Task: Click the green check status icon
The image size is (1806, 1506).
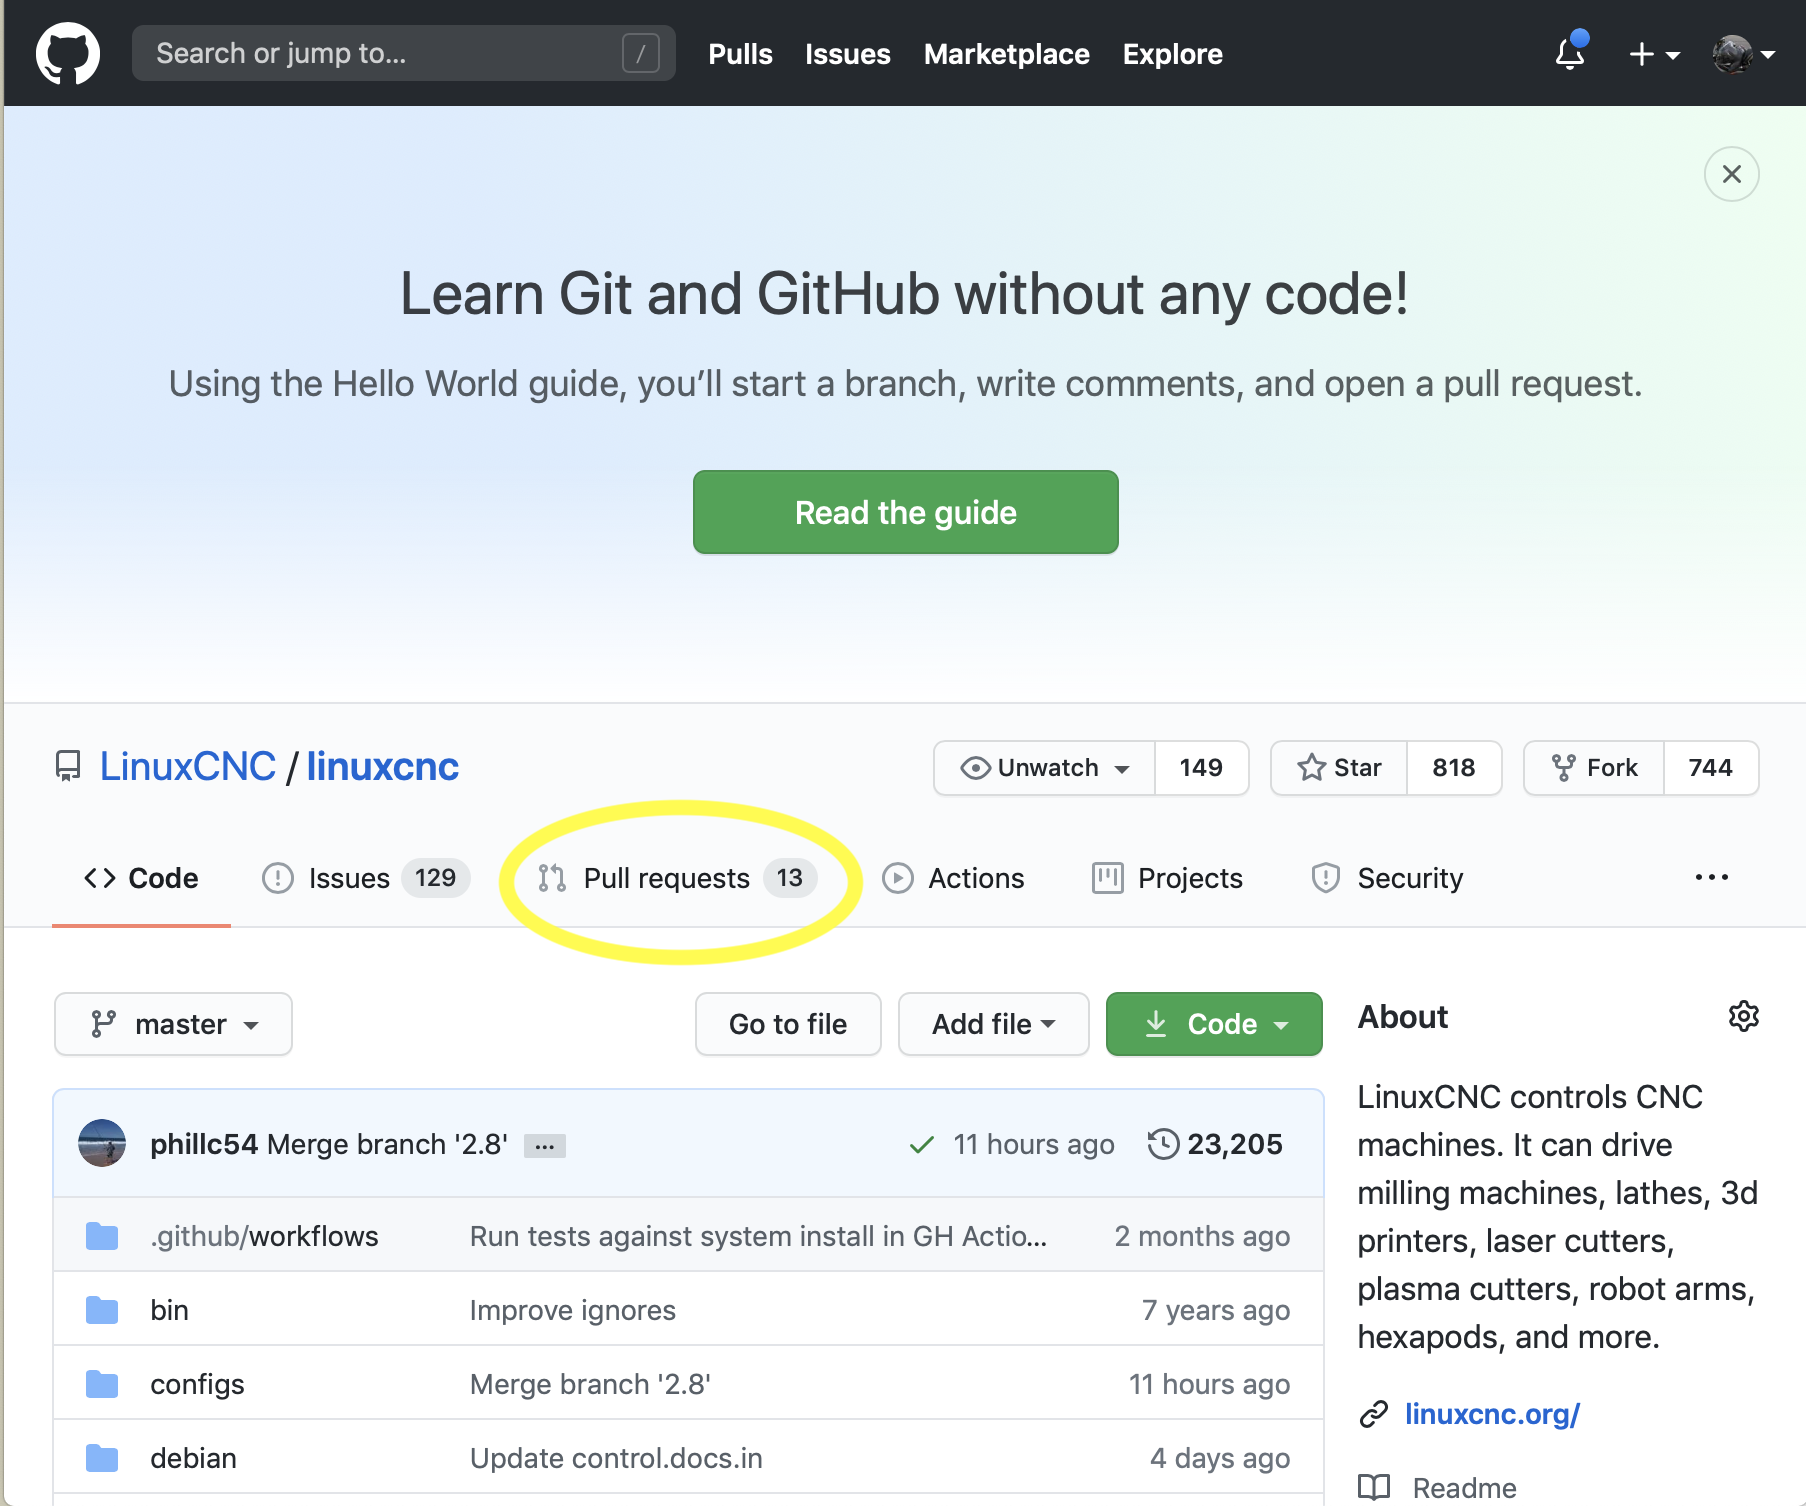Action: [x=922, y=1144]
